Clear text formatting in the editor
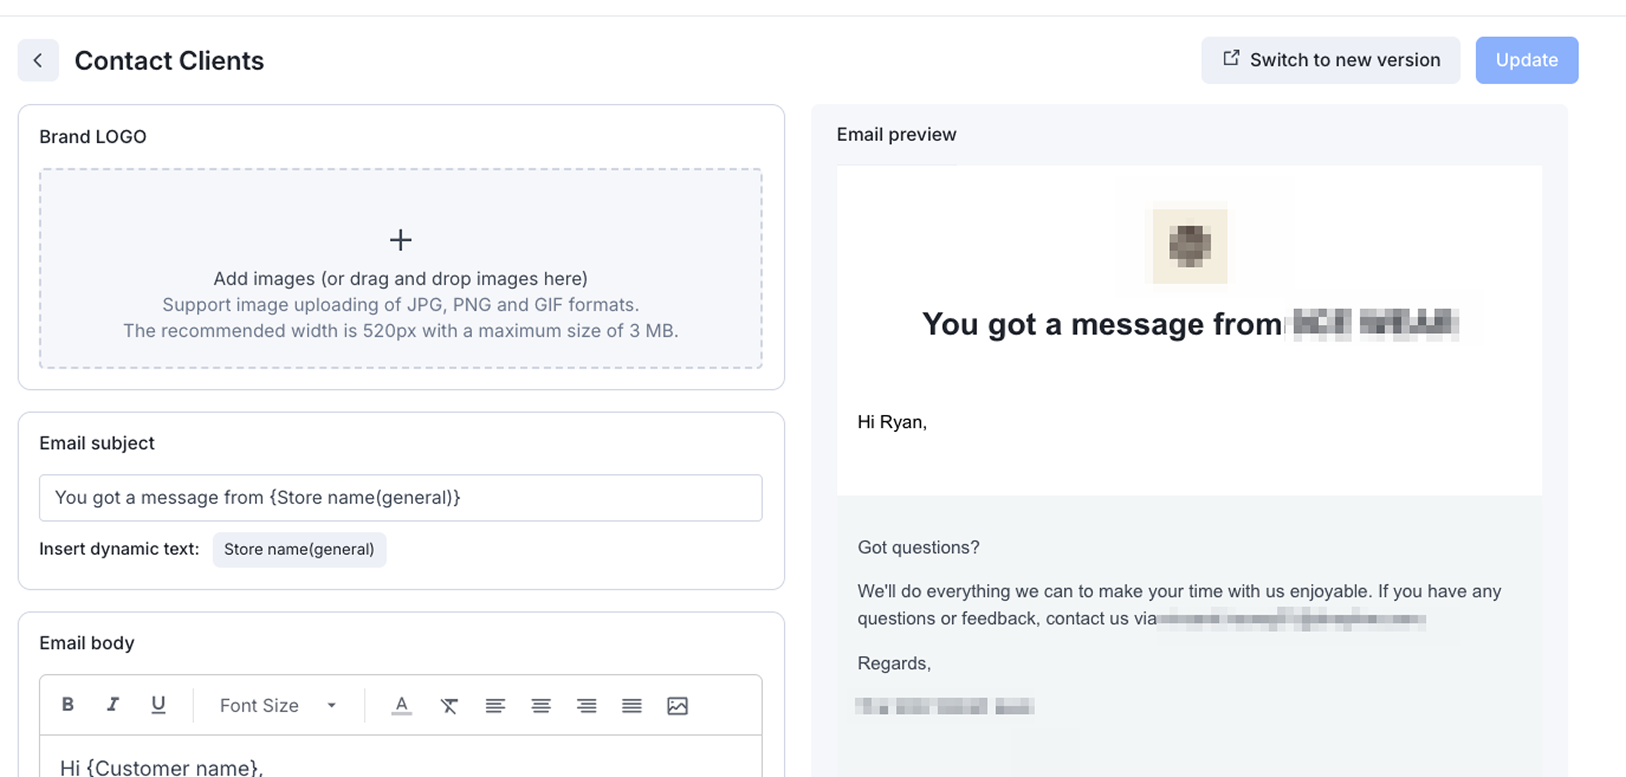 coord(449,706)
